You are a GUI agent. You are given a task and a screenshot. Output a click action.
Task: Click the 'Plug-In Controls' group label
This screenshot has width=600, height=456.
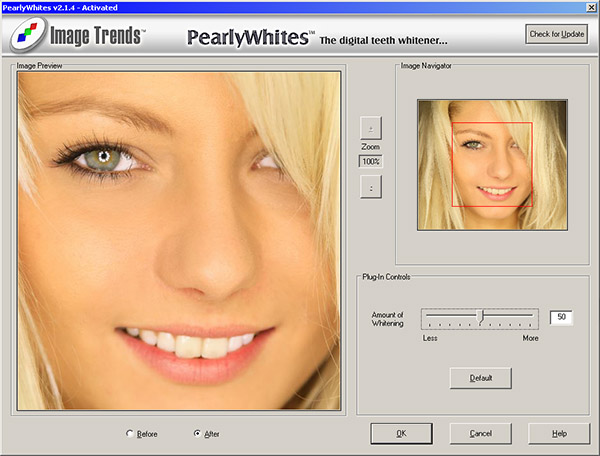(x=386, y=277)
